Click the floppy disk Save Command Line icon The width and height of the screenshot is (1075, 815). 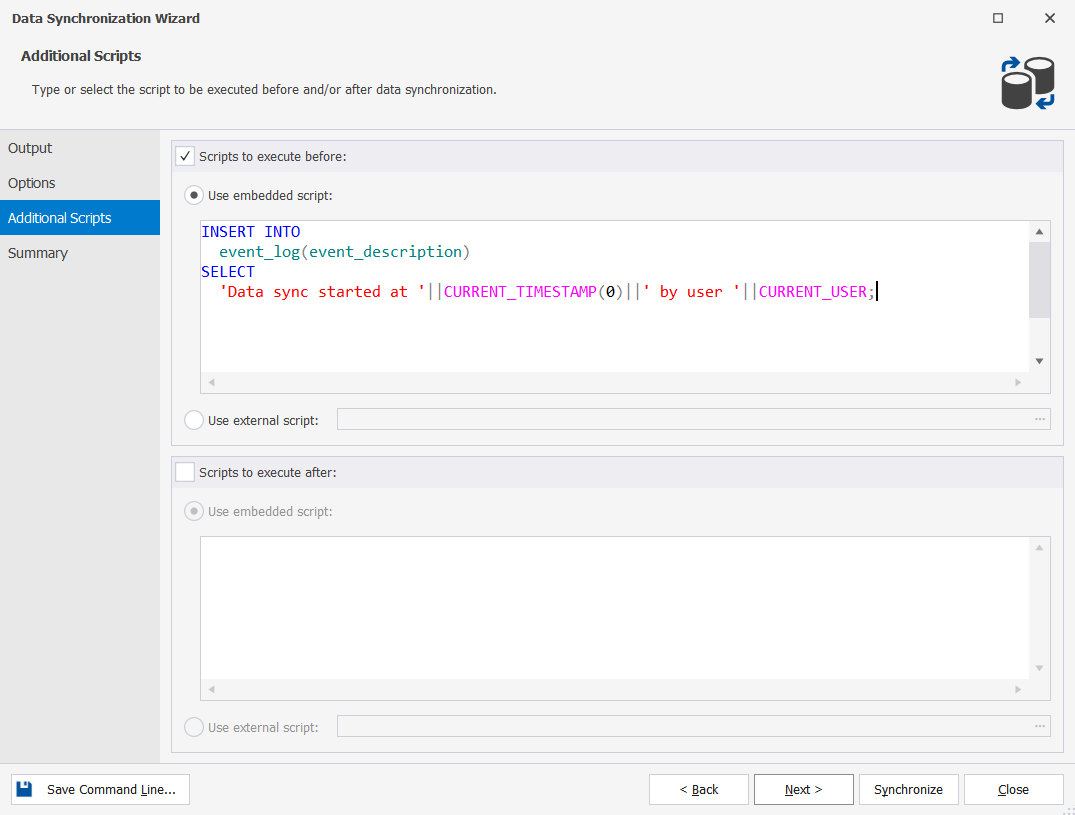point(24,789)
